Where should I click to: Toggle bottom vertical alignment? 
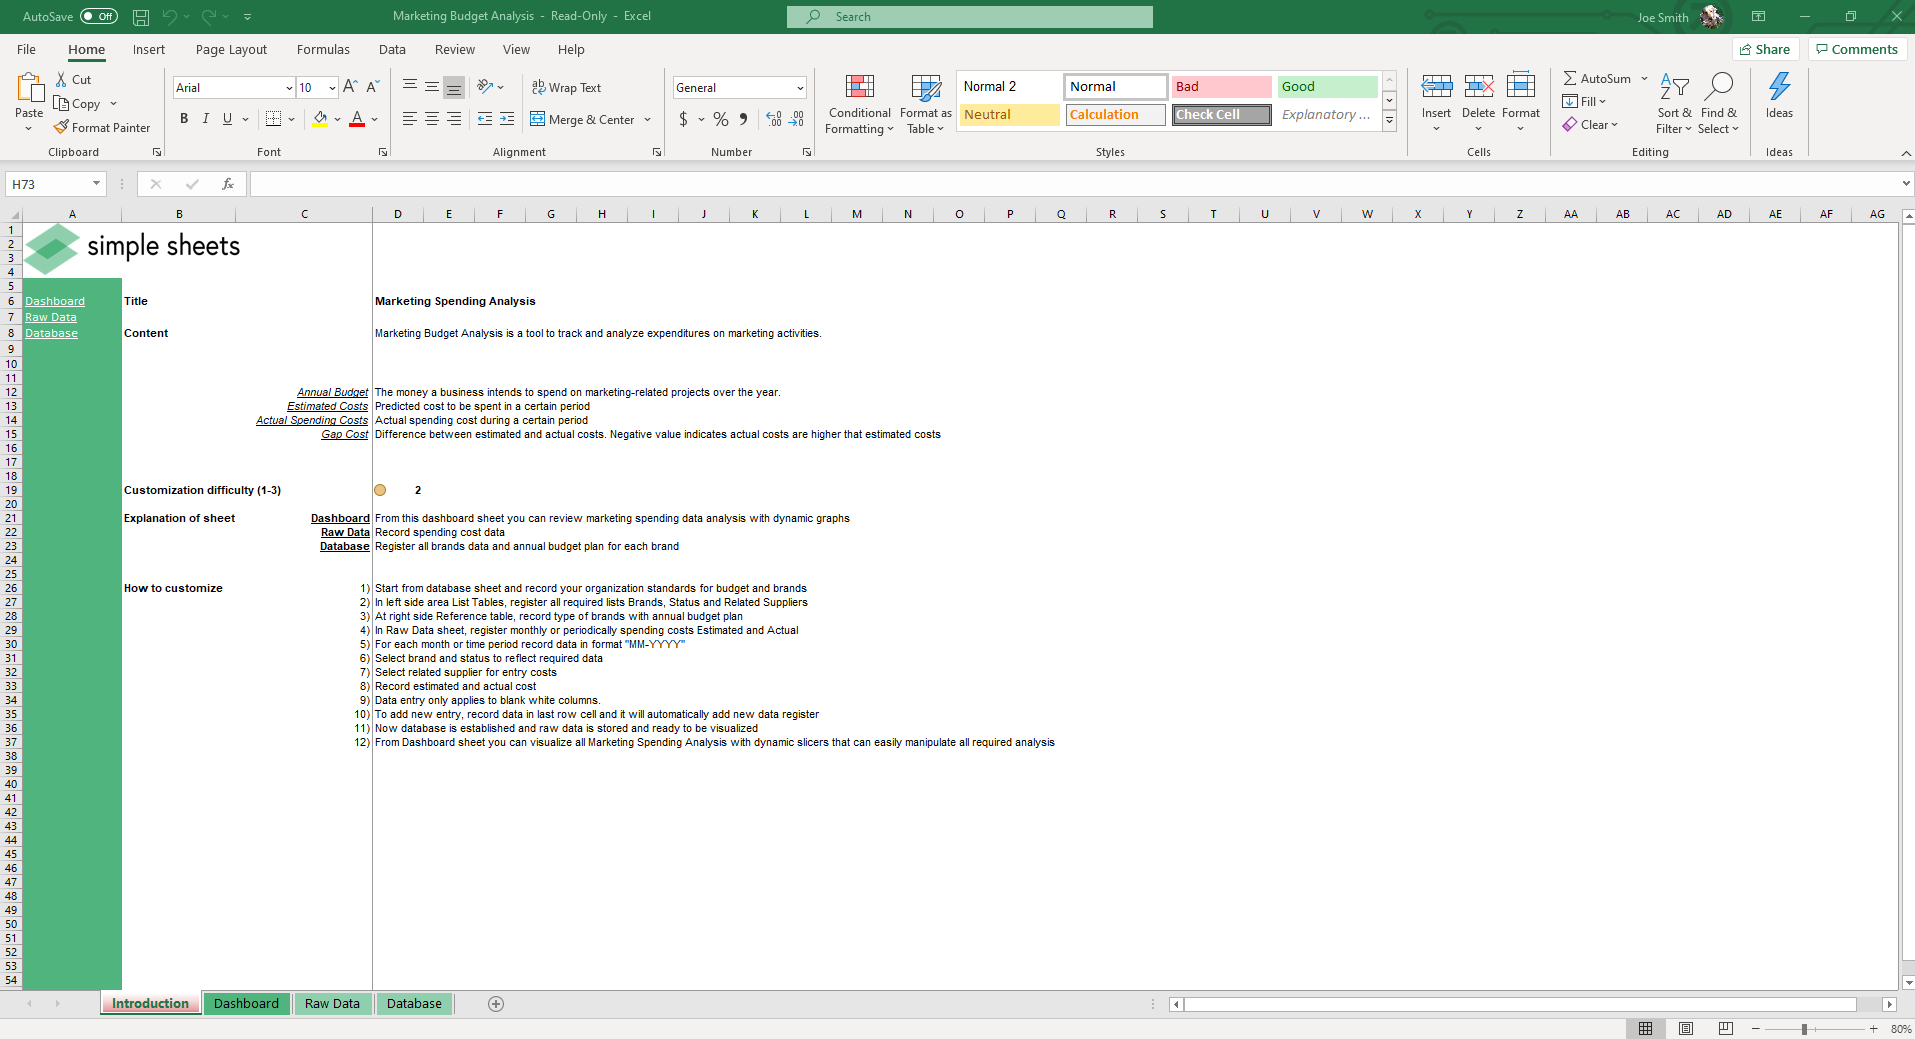pyautogui.click(x=454, y=87)
